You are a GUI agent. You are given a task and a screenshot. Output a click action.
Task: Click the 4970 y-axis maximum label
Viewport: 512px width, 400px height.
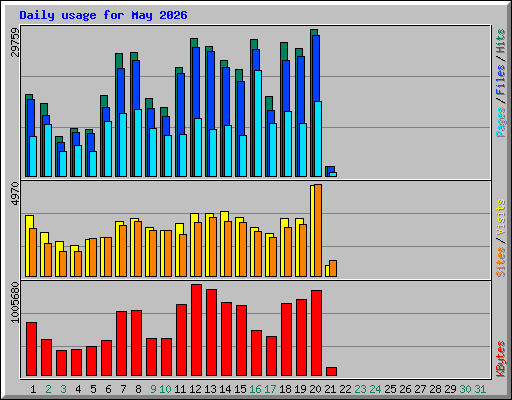(15, 194)
